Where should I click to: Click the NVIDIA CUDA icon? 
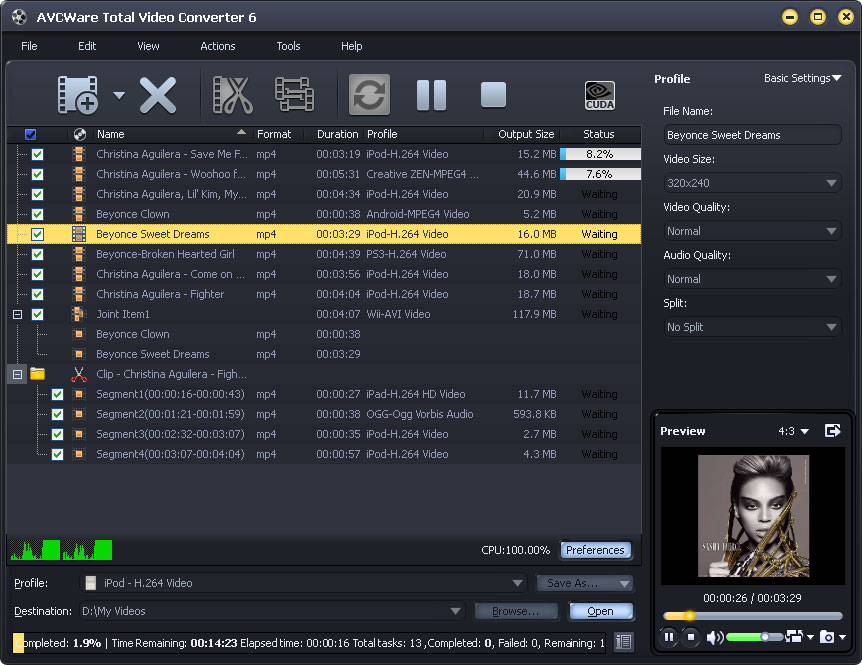pos(600,95)
